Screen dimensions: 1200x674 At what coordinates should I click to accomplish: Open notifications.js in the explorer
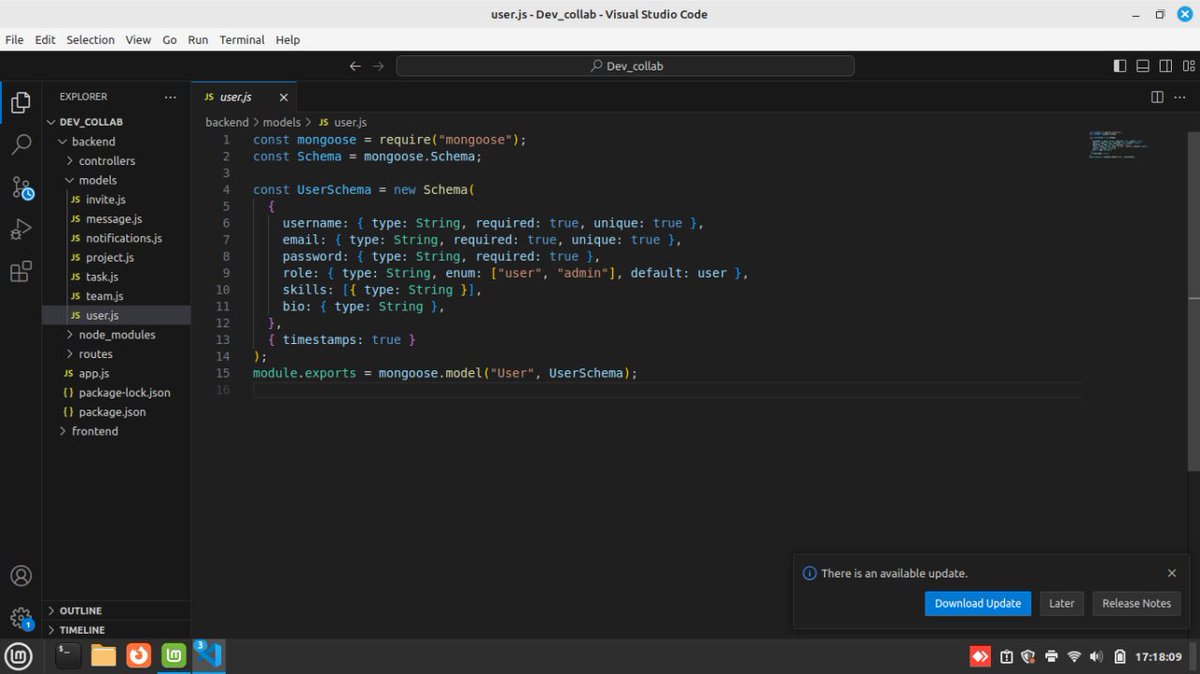116,238
